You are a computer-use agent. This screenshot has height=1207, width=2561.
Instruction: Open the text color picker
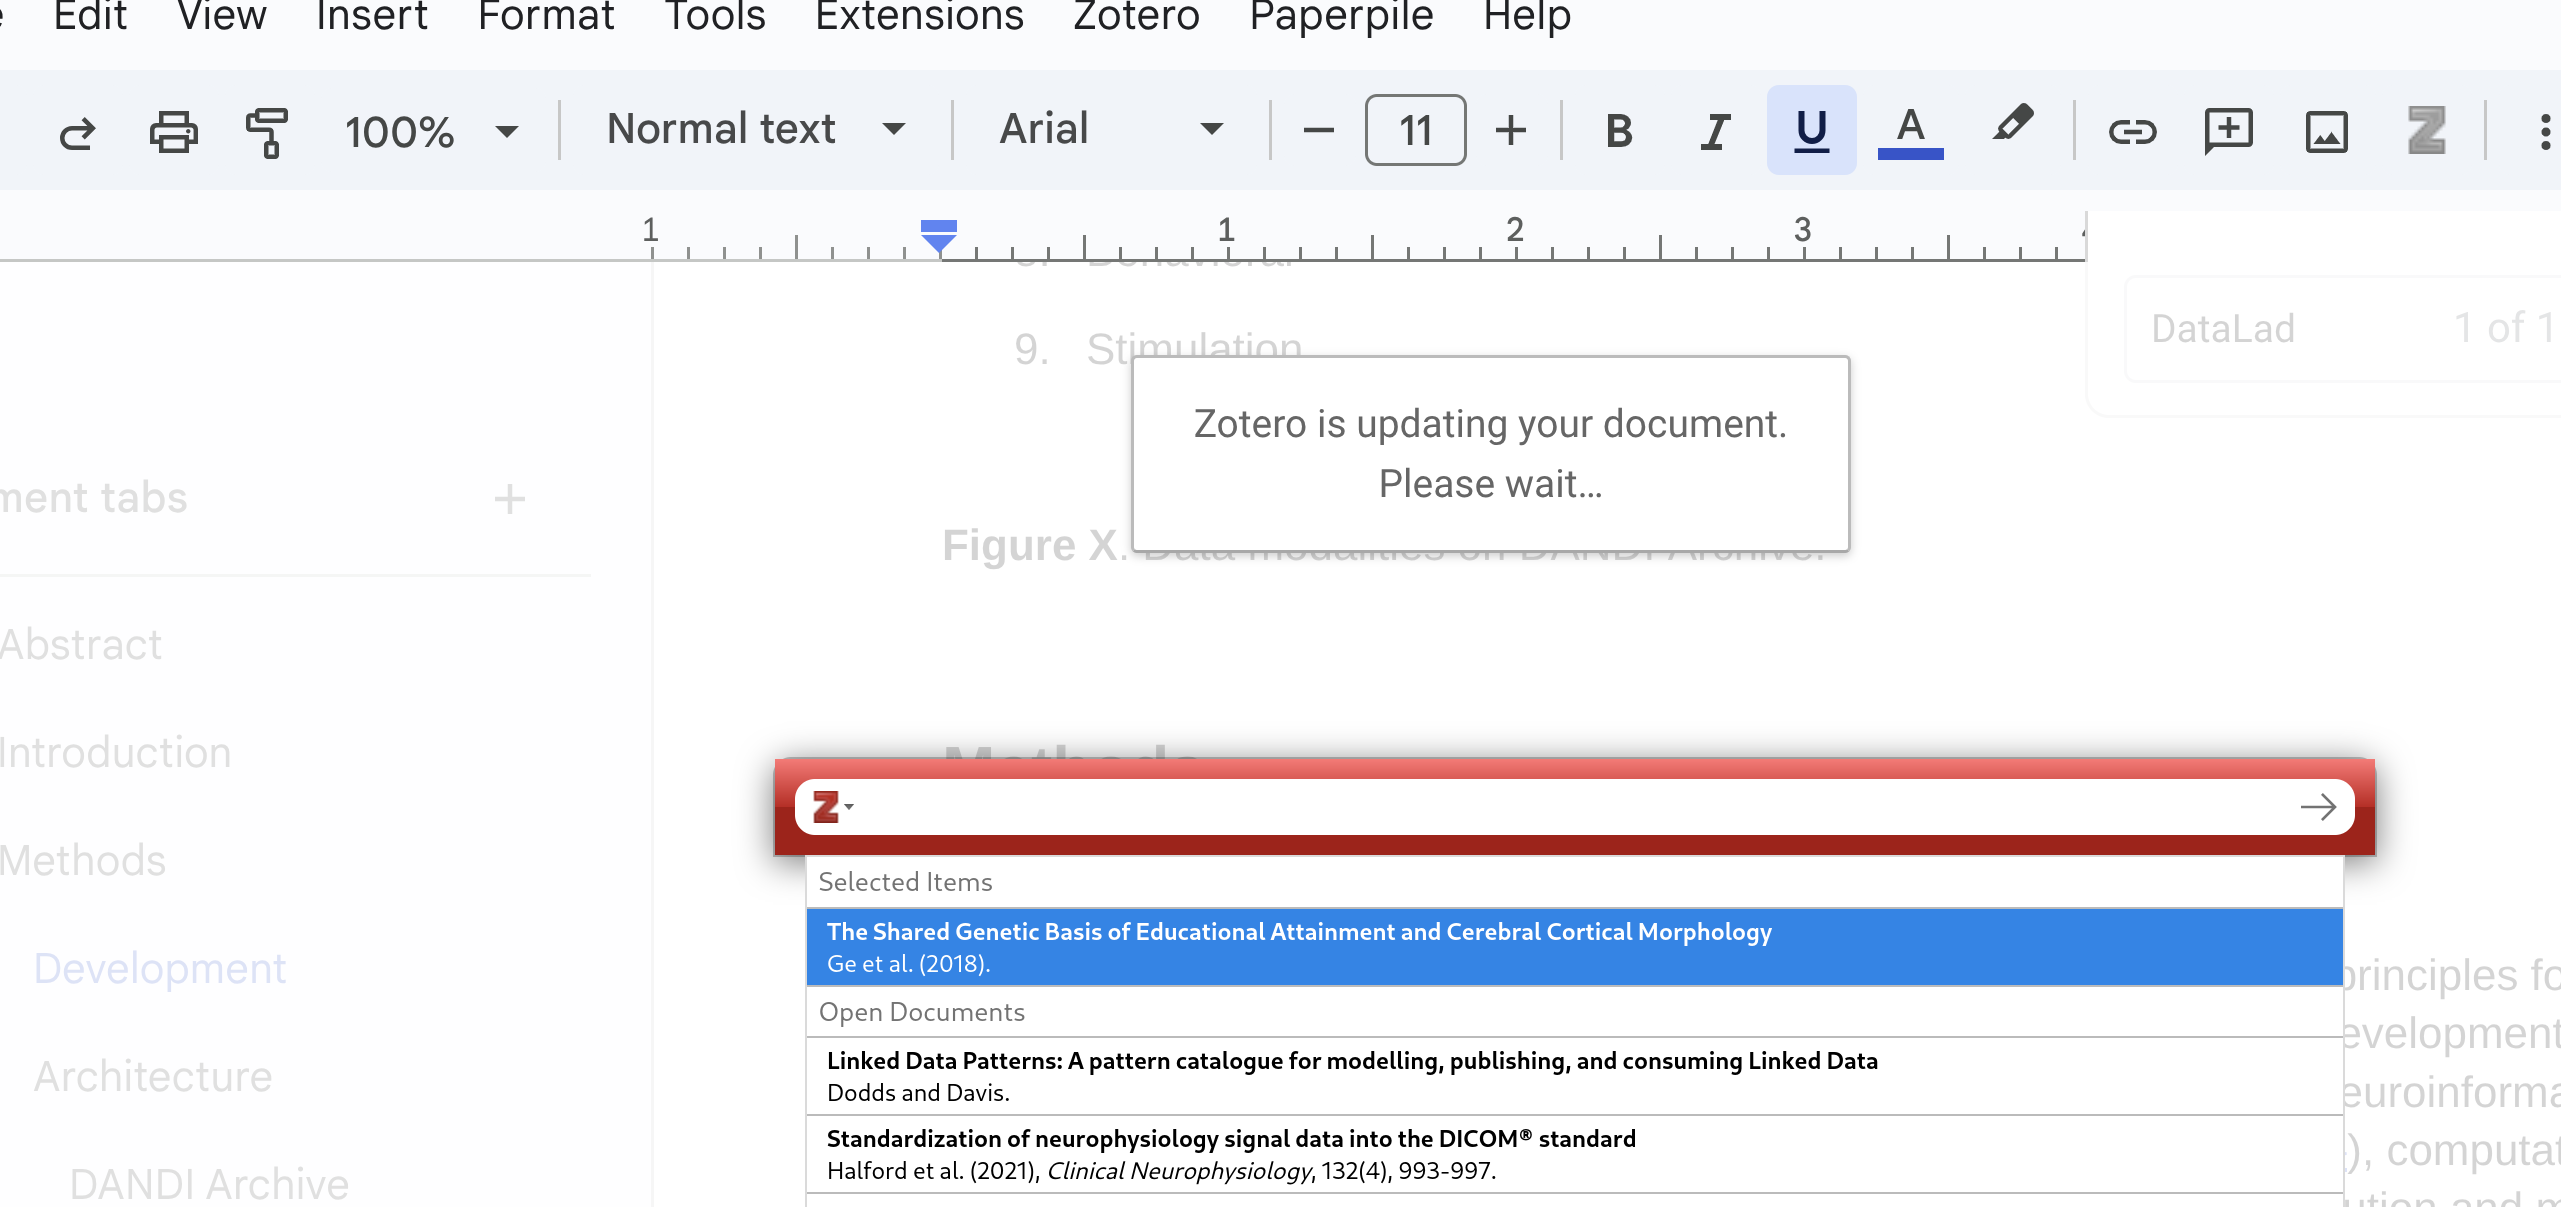click(x=1910, y=131)
